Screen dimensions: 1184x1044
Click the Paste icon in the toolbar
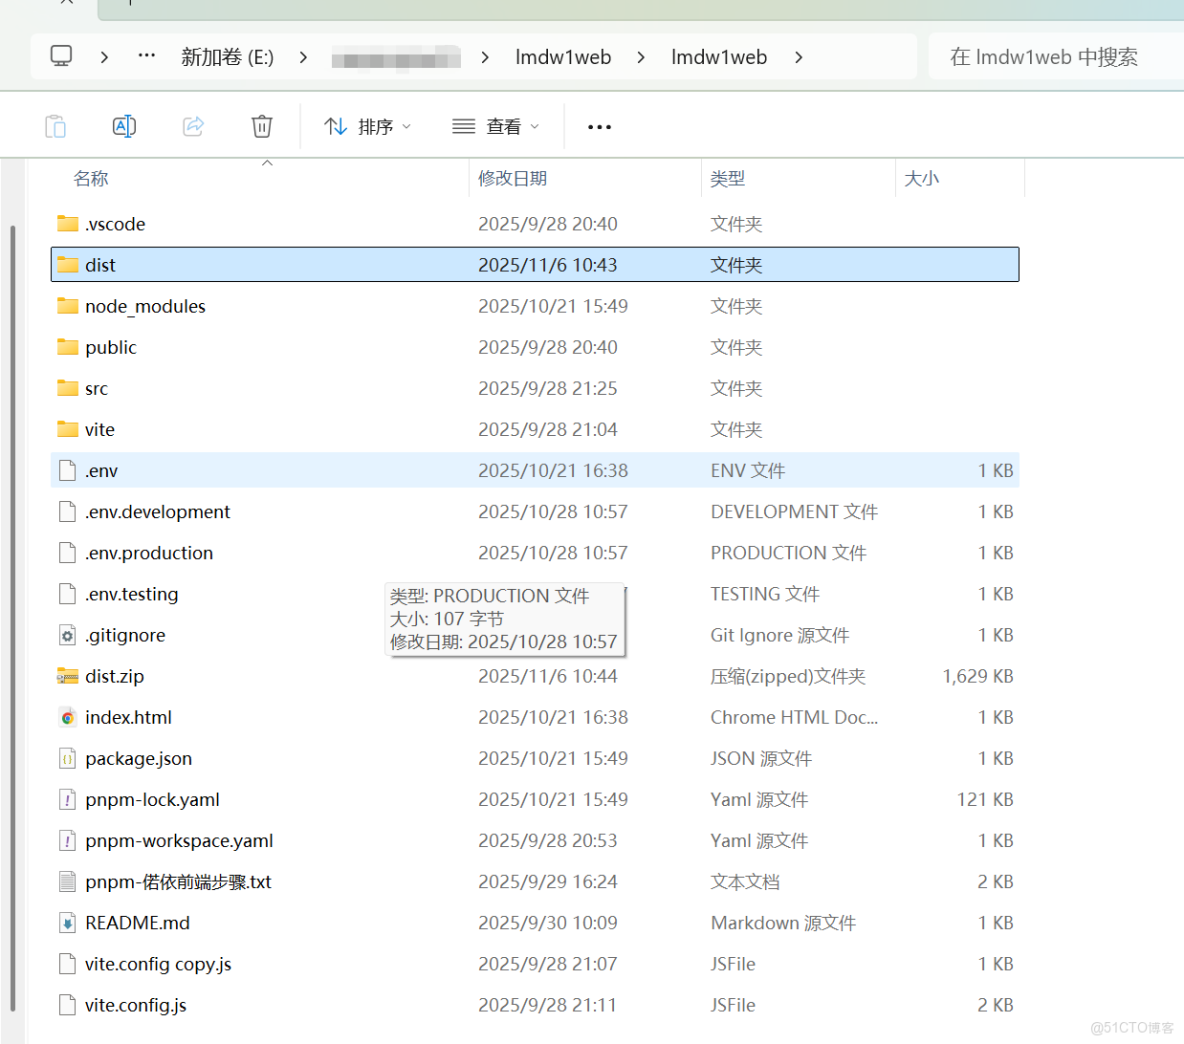pyautogui.click(x=55, y=125)
